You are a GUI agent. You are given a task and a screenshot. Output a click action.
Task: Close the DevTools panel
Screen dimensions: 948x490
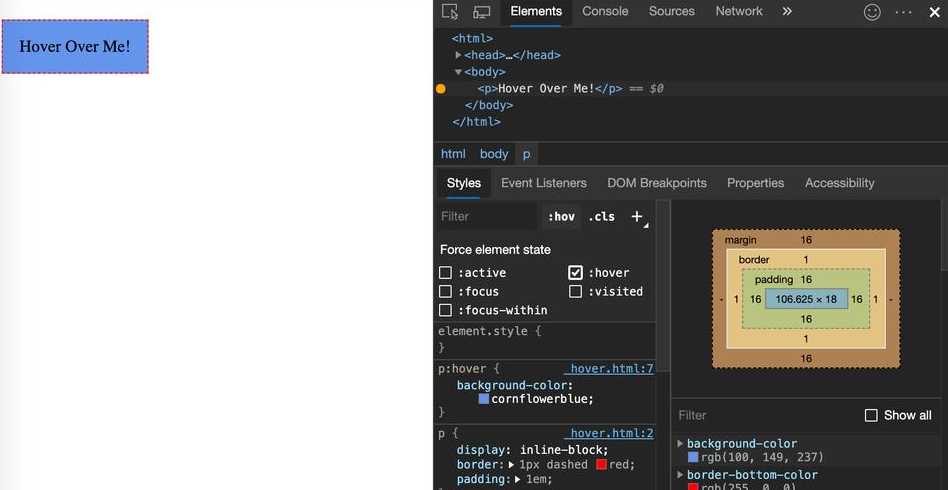934,11
